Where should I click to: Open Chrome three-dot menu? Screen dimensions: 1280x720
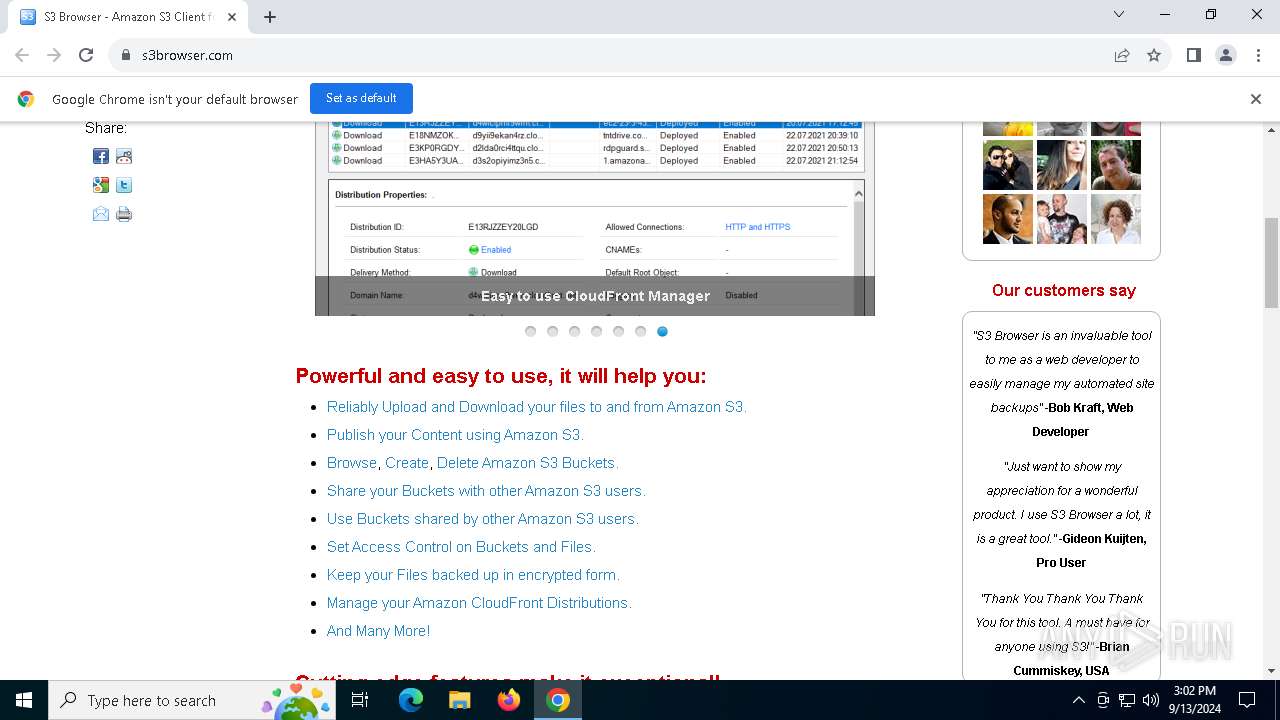(1258, 55)
